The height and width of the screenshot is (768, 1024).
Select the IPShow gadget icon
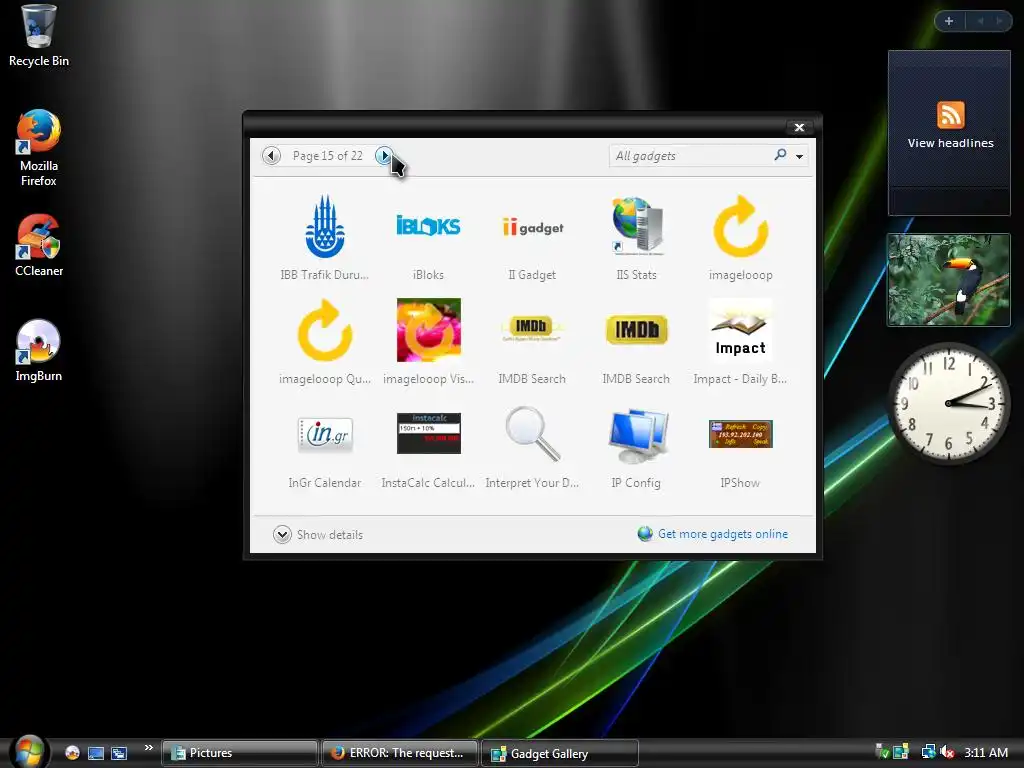click(x=741, y=434)
